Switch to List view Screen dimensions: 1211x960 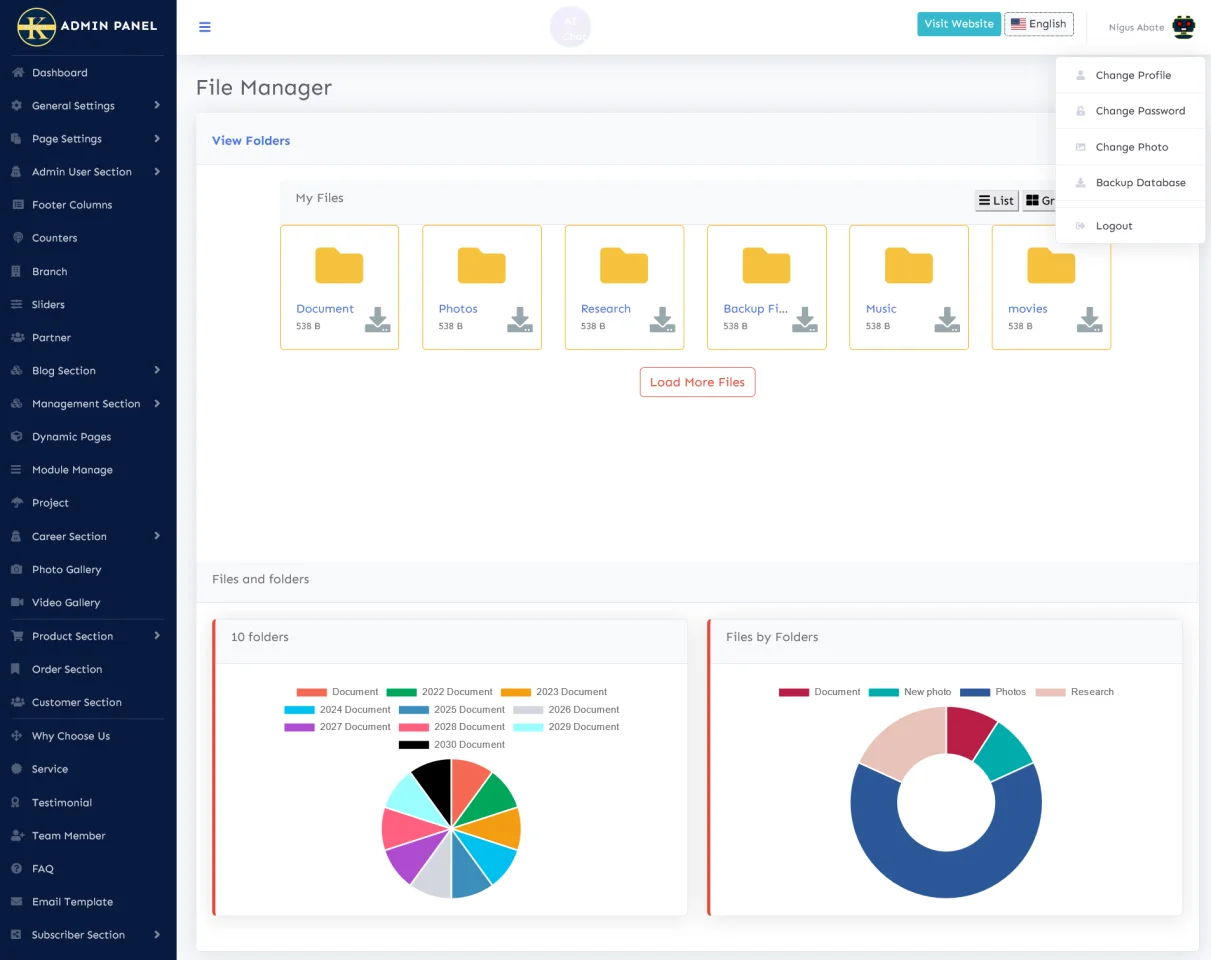pyautogui.click(x=997, y=201)
